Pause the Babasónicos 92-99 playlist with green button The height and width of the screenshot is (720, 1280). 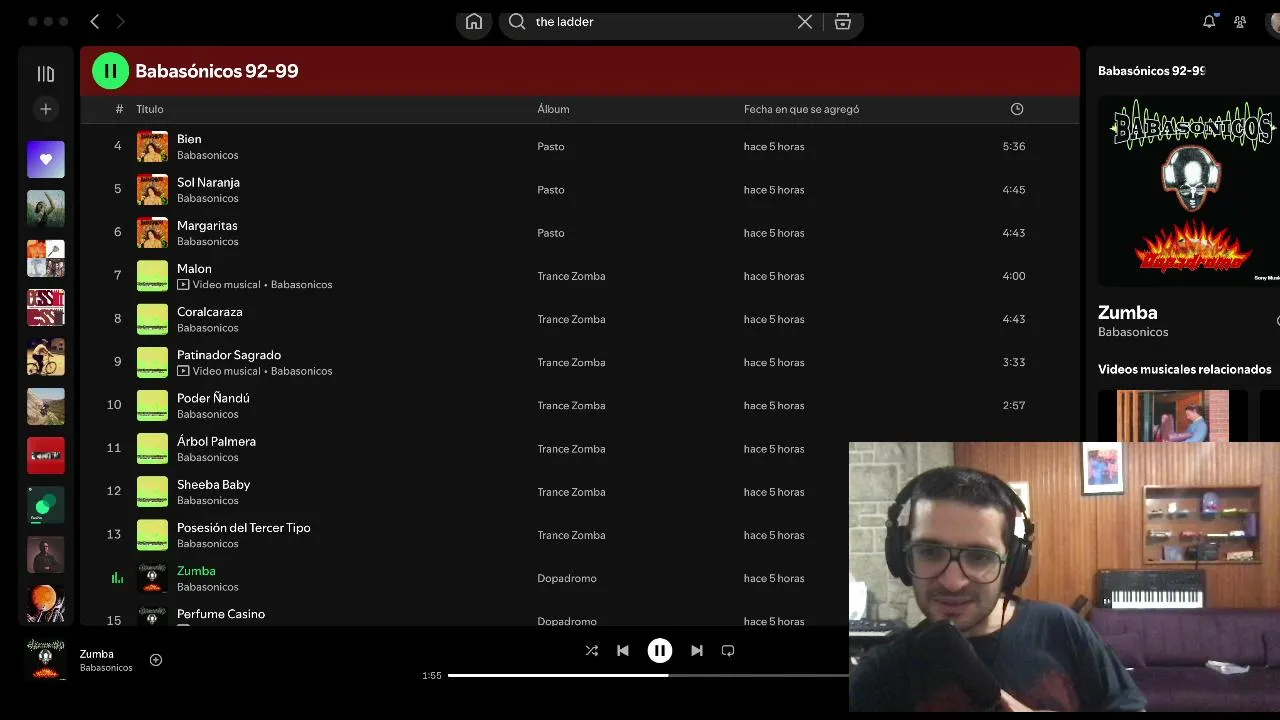110,71
